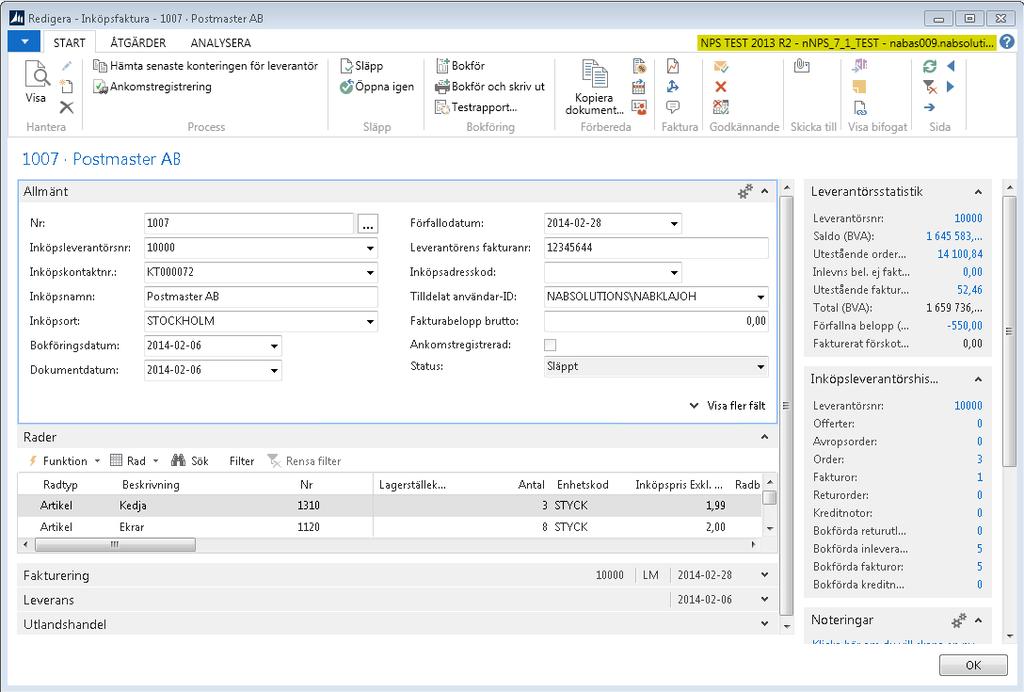
Task: Click the Leverantörens fakturanr input field
Action: click(x=656, y=248)
